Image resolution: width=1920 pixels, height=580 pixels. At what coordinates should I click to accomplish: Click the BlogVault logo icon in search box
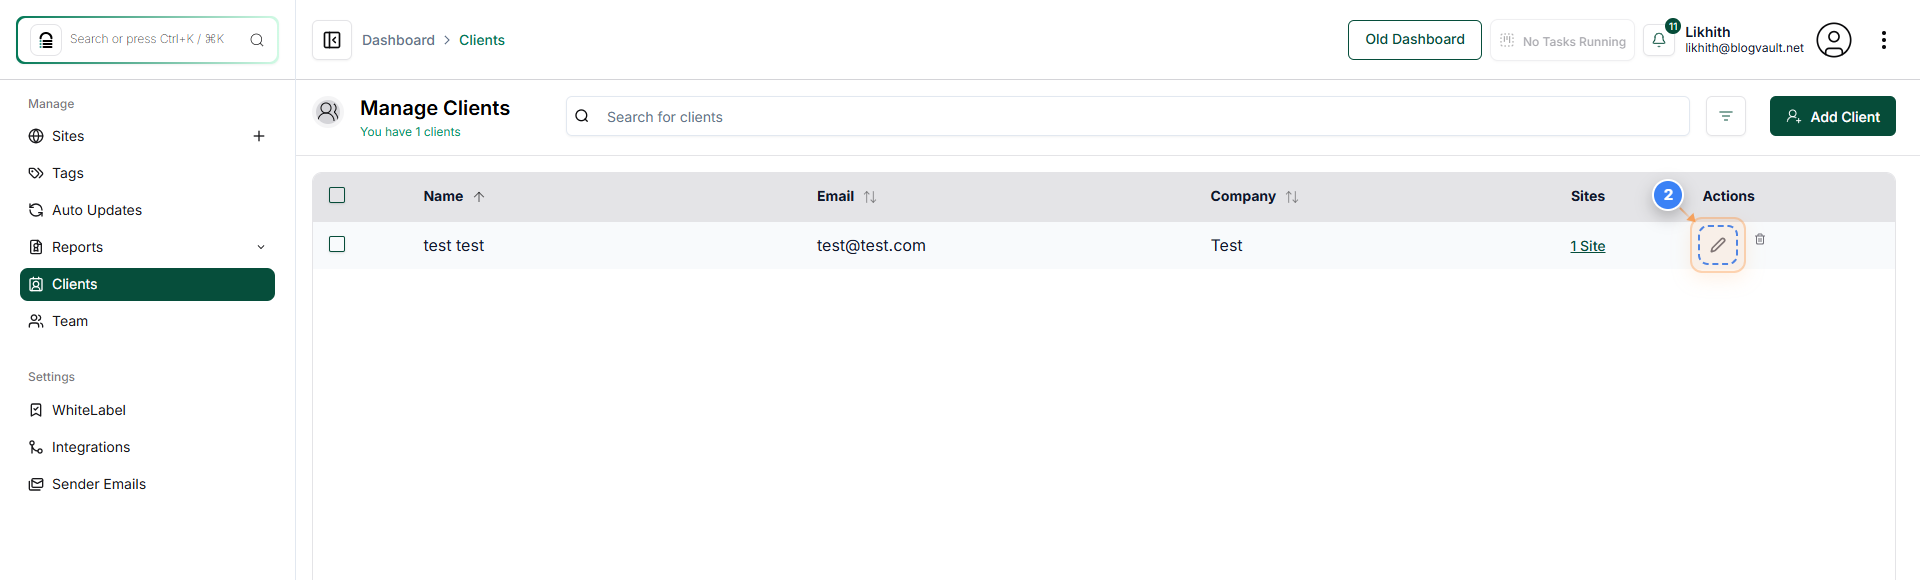46,40
